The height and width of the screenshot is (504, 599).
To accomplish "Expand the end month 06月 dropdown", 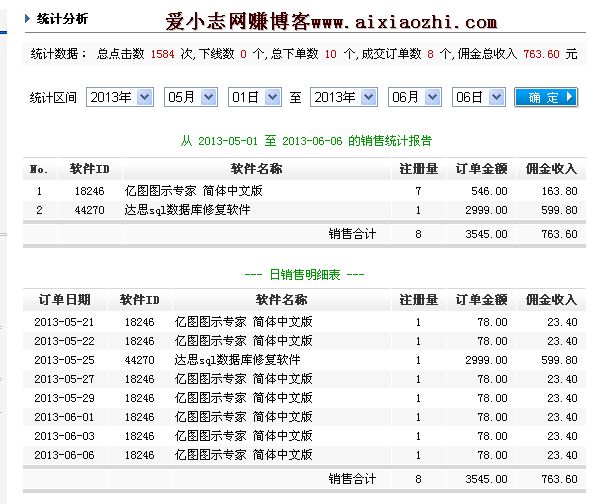I will click(415, 97).
